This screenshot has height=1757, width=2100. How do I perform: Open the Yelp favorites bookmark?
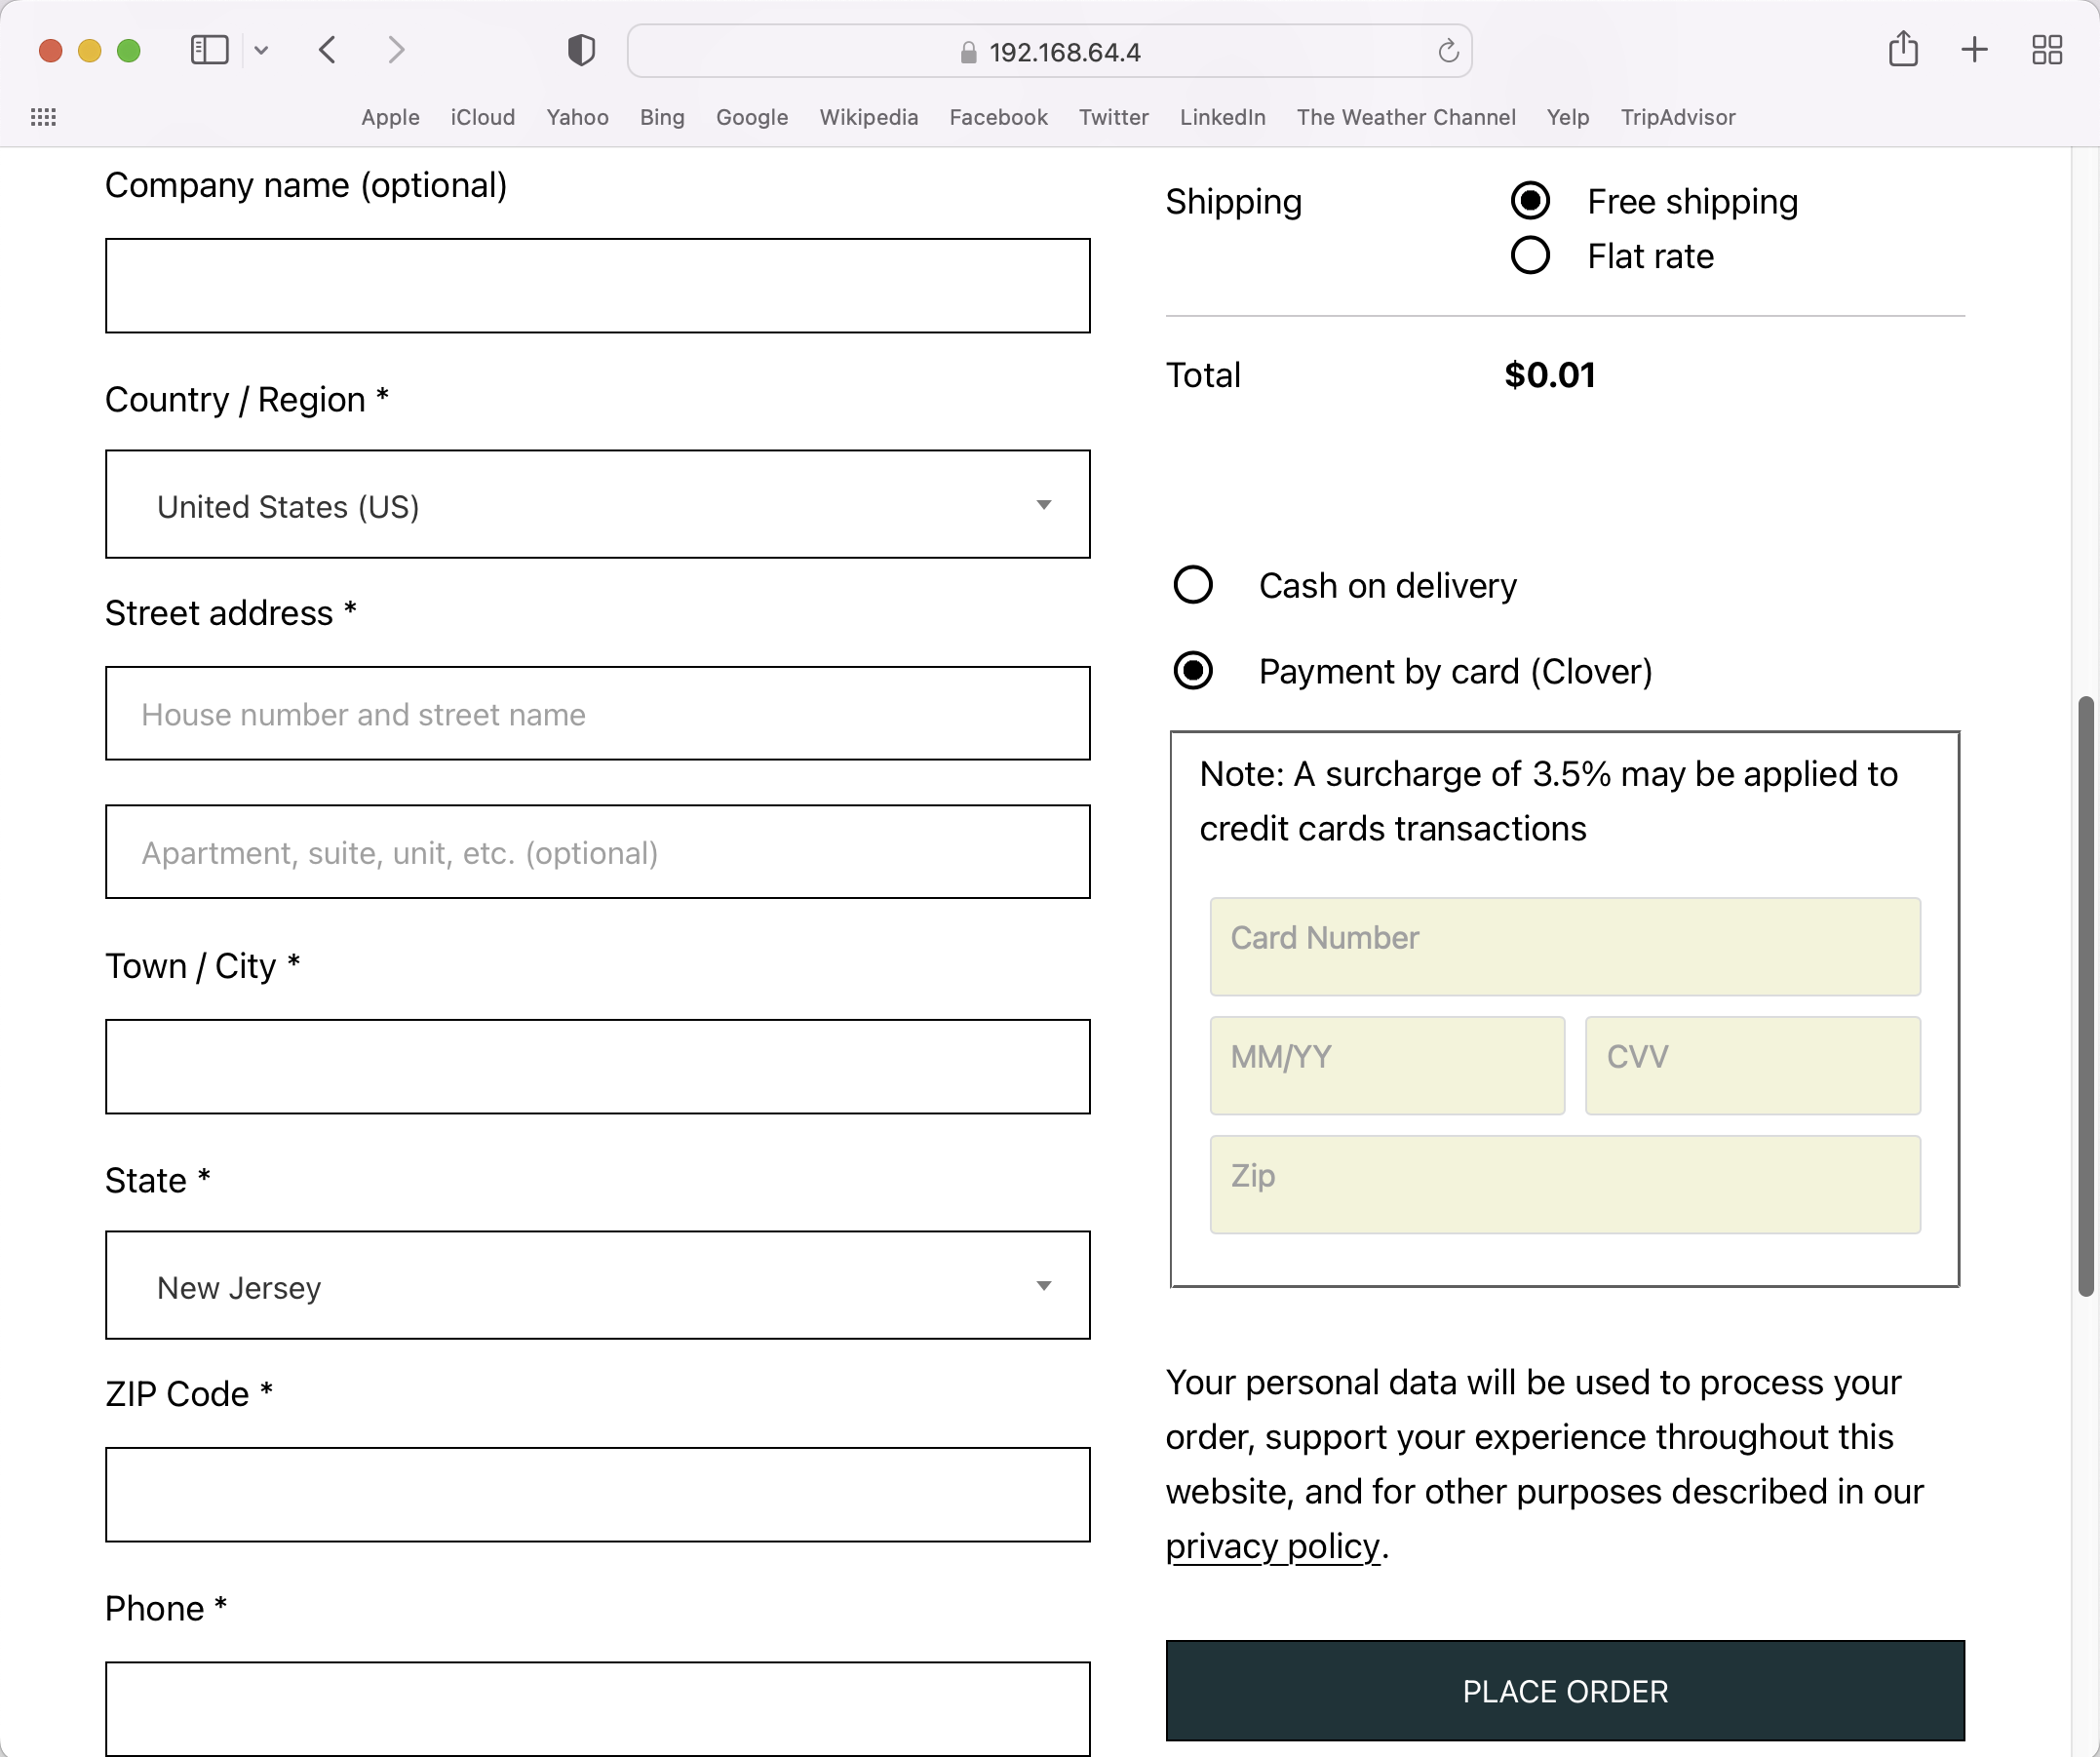(x=1567, y=117)
